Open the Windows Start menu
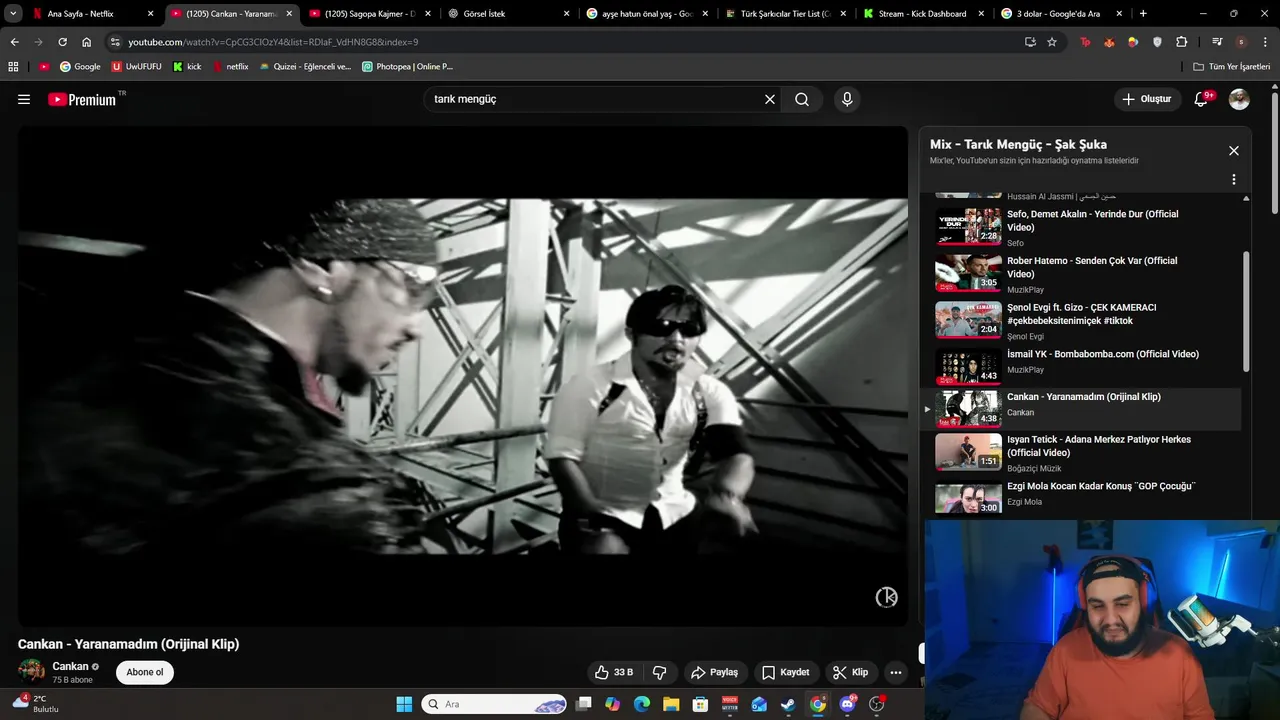 point(404,704)
